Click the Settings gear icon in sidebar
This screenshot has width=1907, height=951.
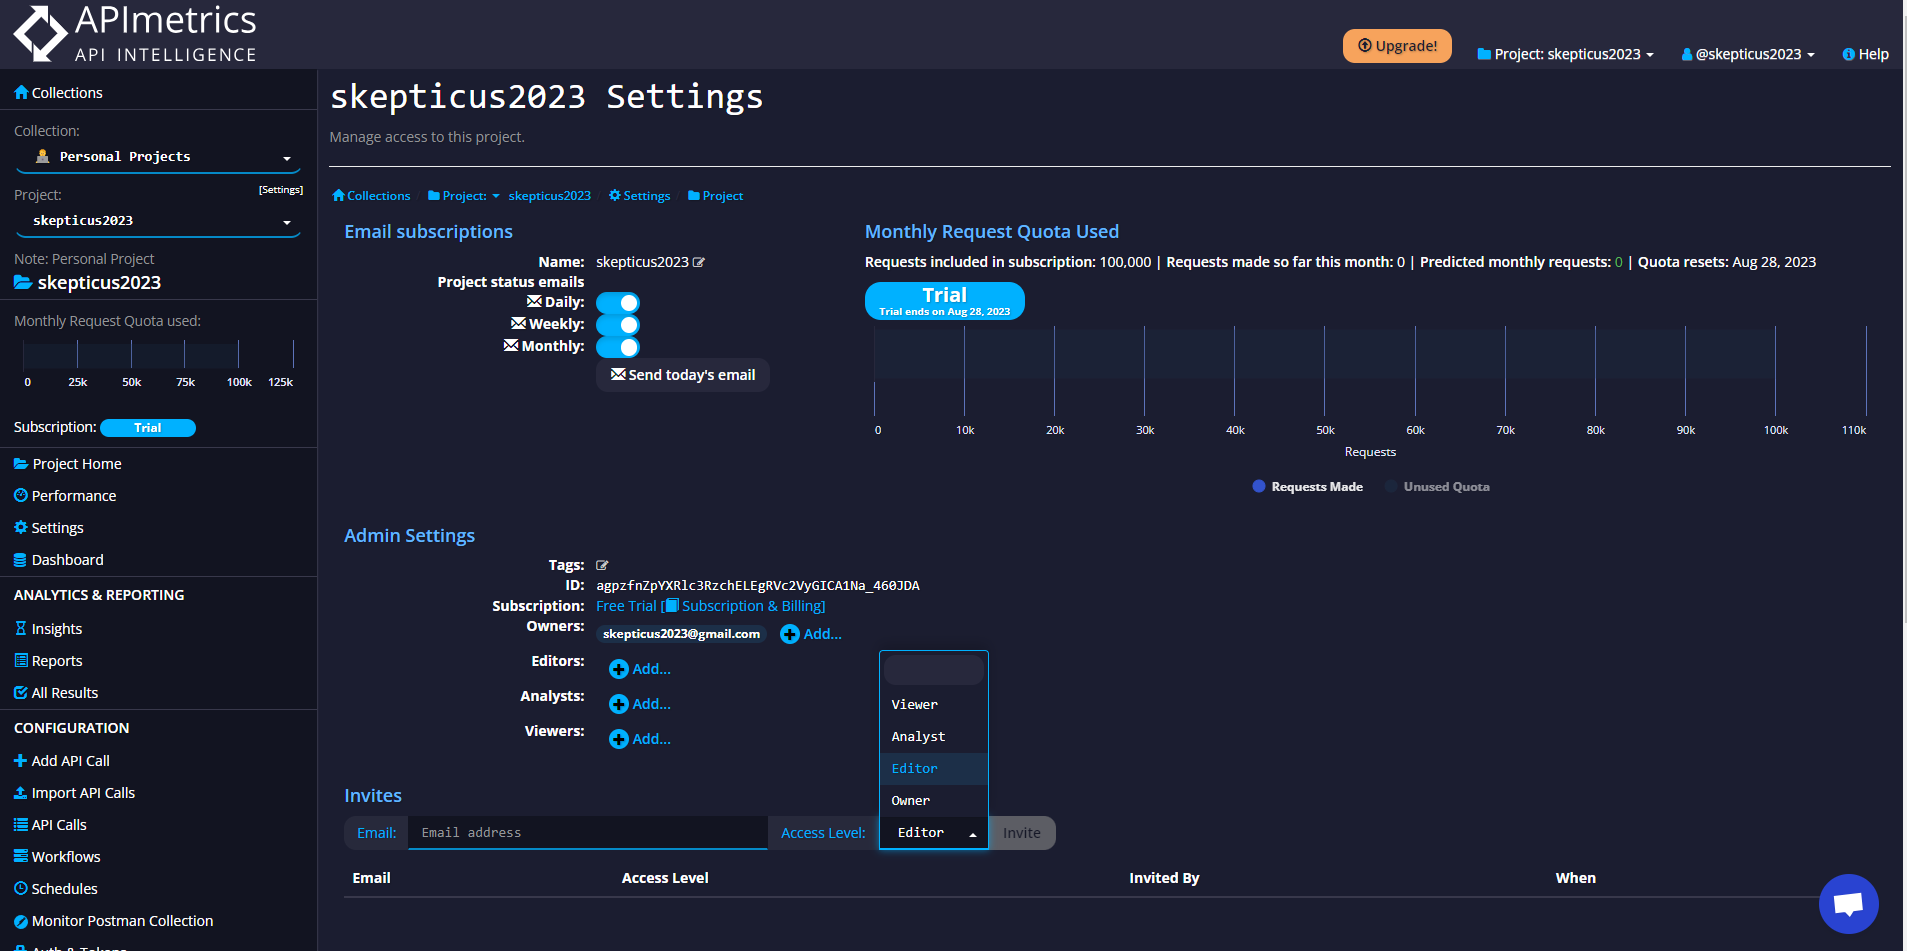pos(21,527)
